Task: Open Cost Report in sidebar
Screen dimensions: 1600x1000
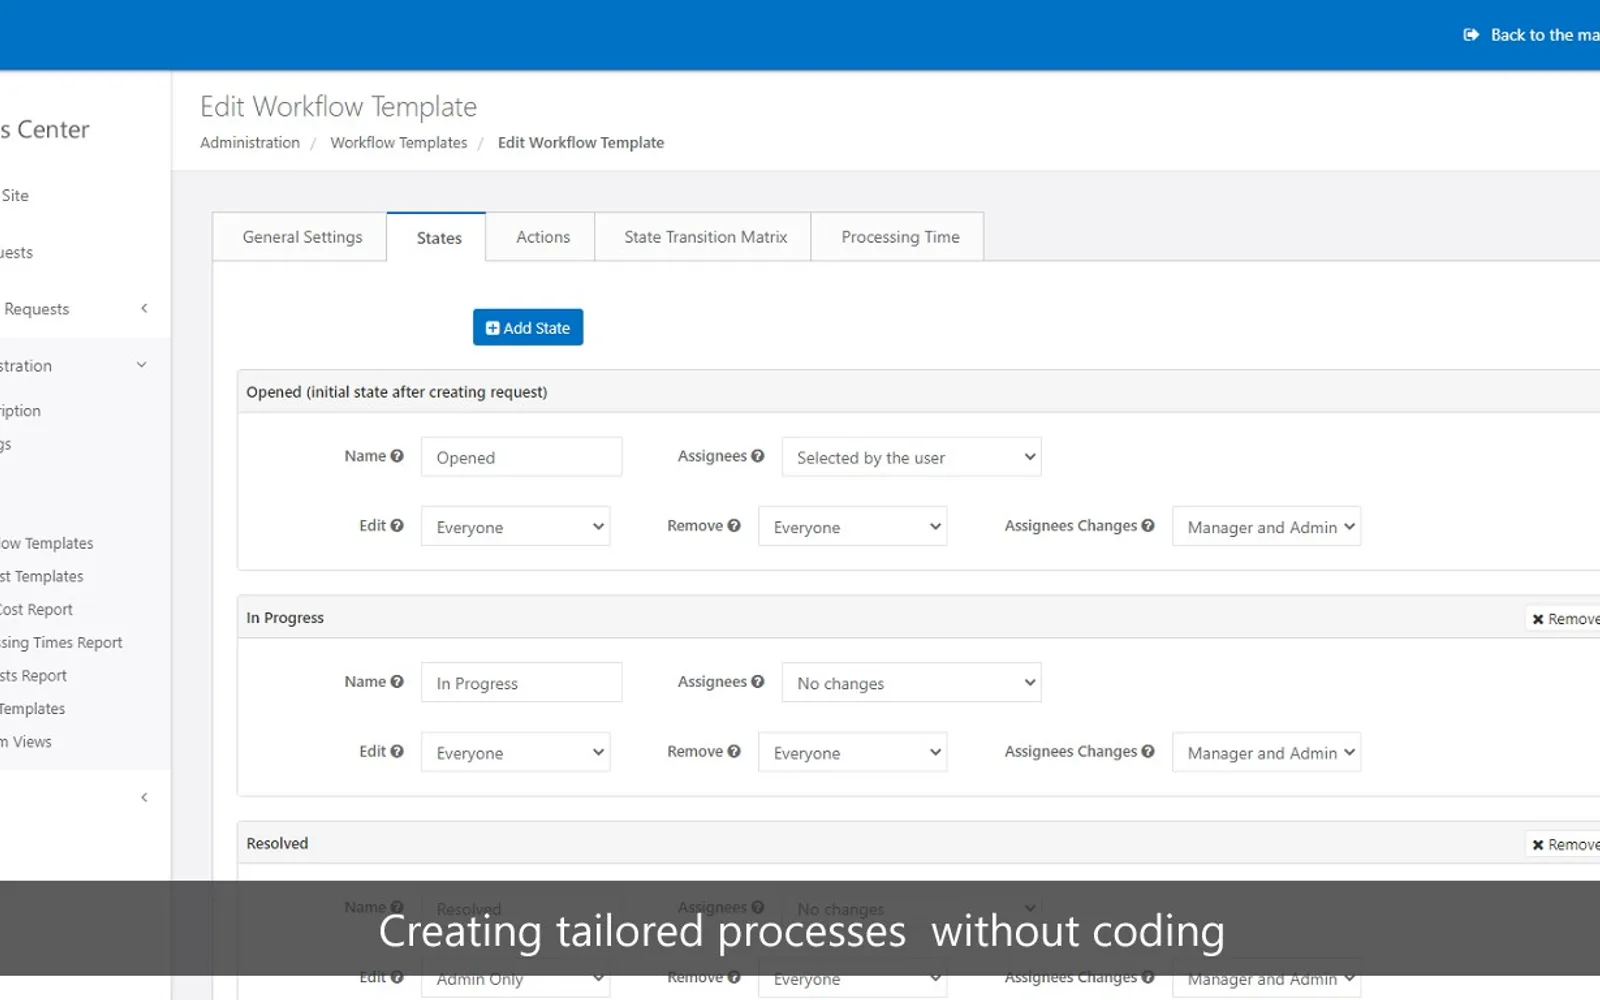Action: [37, 610]
